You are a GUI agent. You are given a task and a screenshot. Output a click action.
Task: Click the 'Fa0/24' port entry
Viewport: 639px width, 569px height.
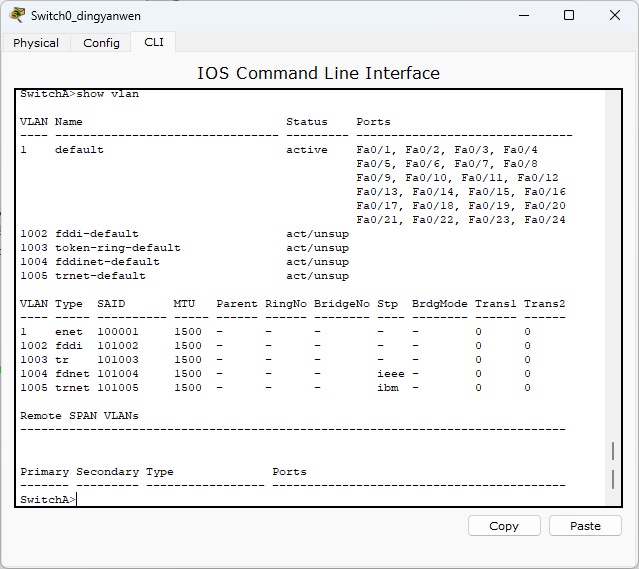[x=545, y=220]
